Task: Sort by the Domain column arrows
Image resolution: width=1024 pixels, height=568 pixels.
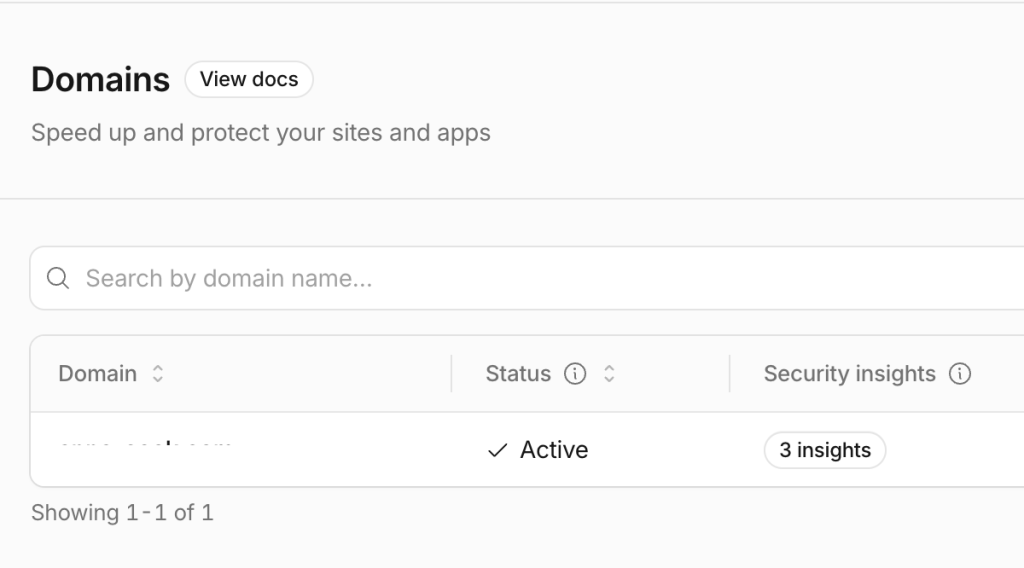Action: [x=157, y=373]
